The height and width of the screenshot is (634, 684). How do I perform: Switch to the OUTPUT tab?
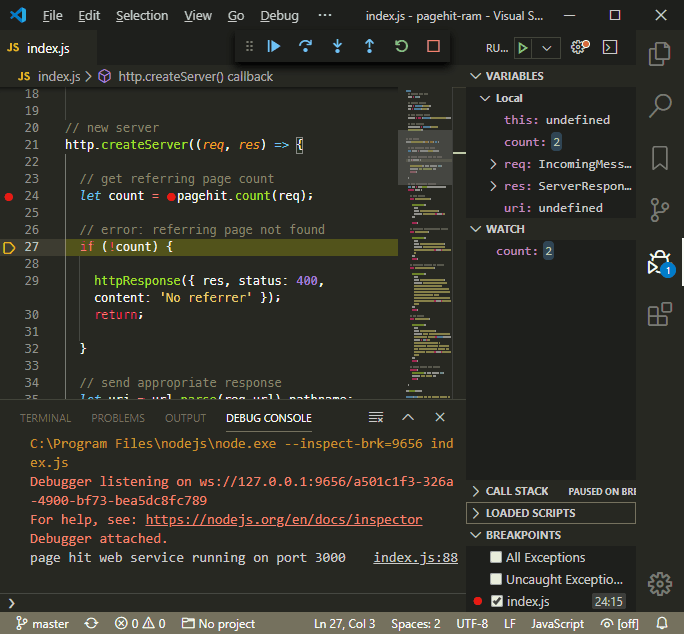[x=185, y=418]
